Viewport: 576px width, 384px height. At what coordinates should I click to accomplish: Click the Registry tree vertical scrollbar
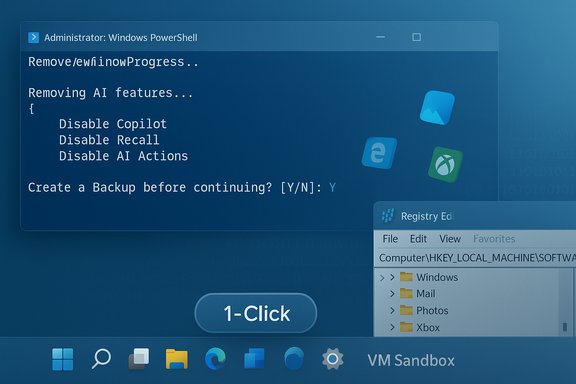565,302
